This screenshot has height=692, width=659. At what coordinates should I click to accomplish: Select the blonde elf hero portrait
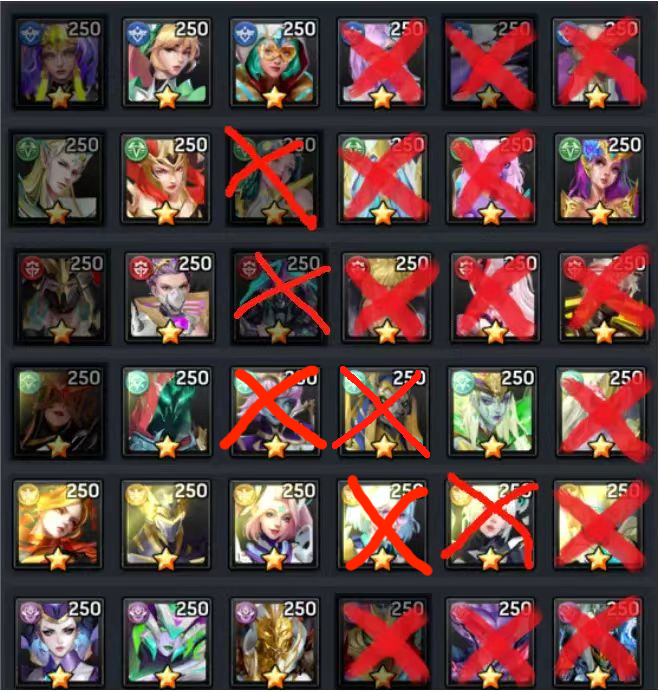58,178
